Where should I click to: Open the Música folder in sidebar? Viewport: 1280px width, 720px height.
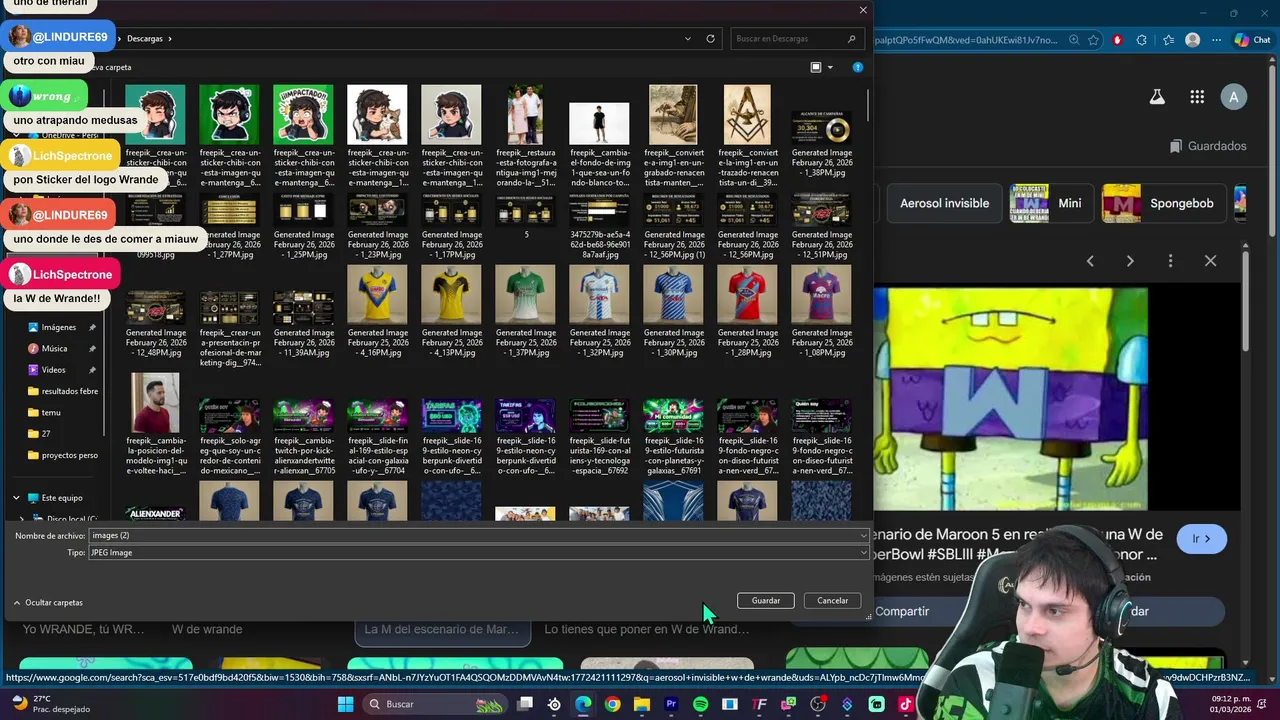pyautogui.click(x=54, y=348)
